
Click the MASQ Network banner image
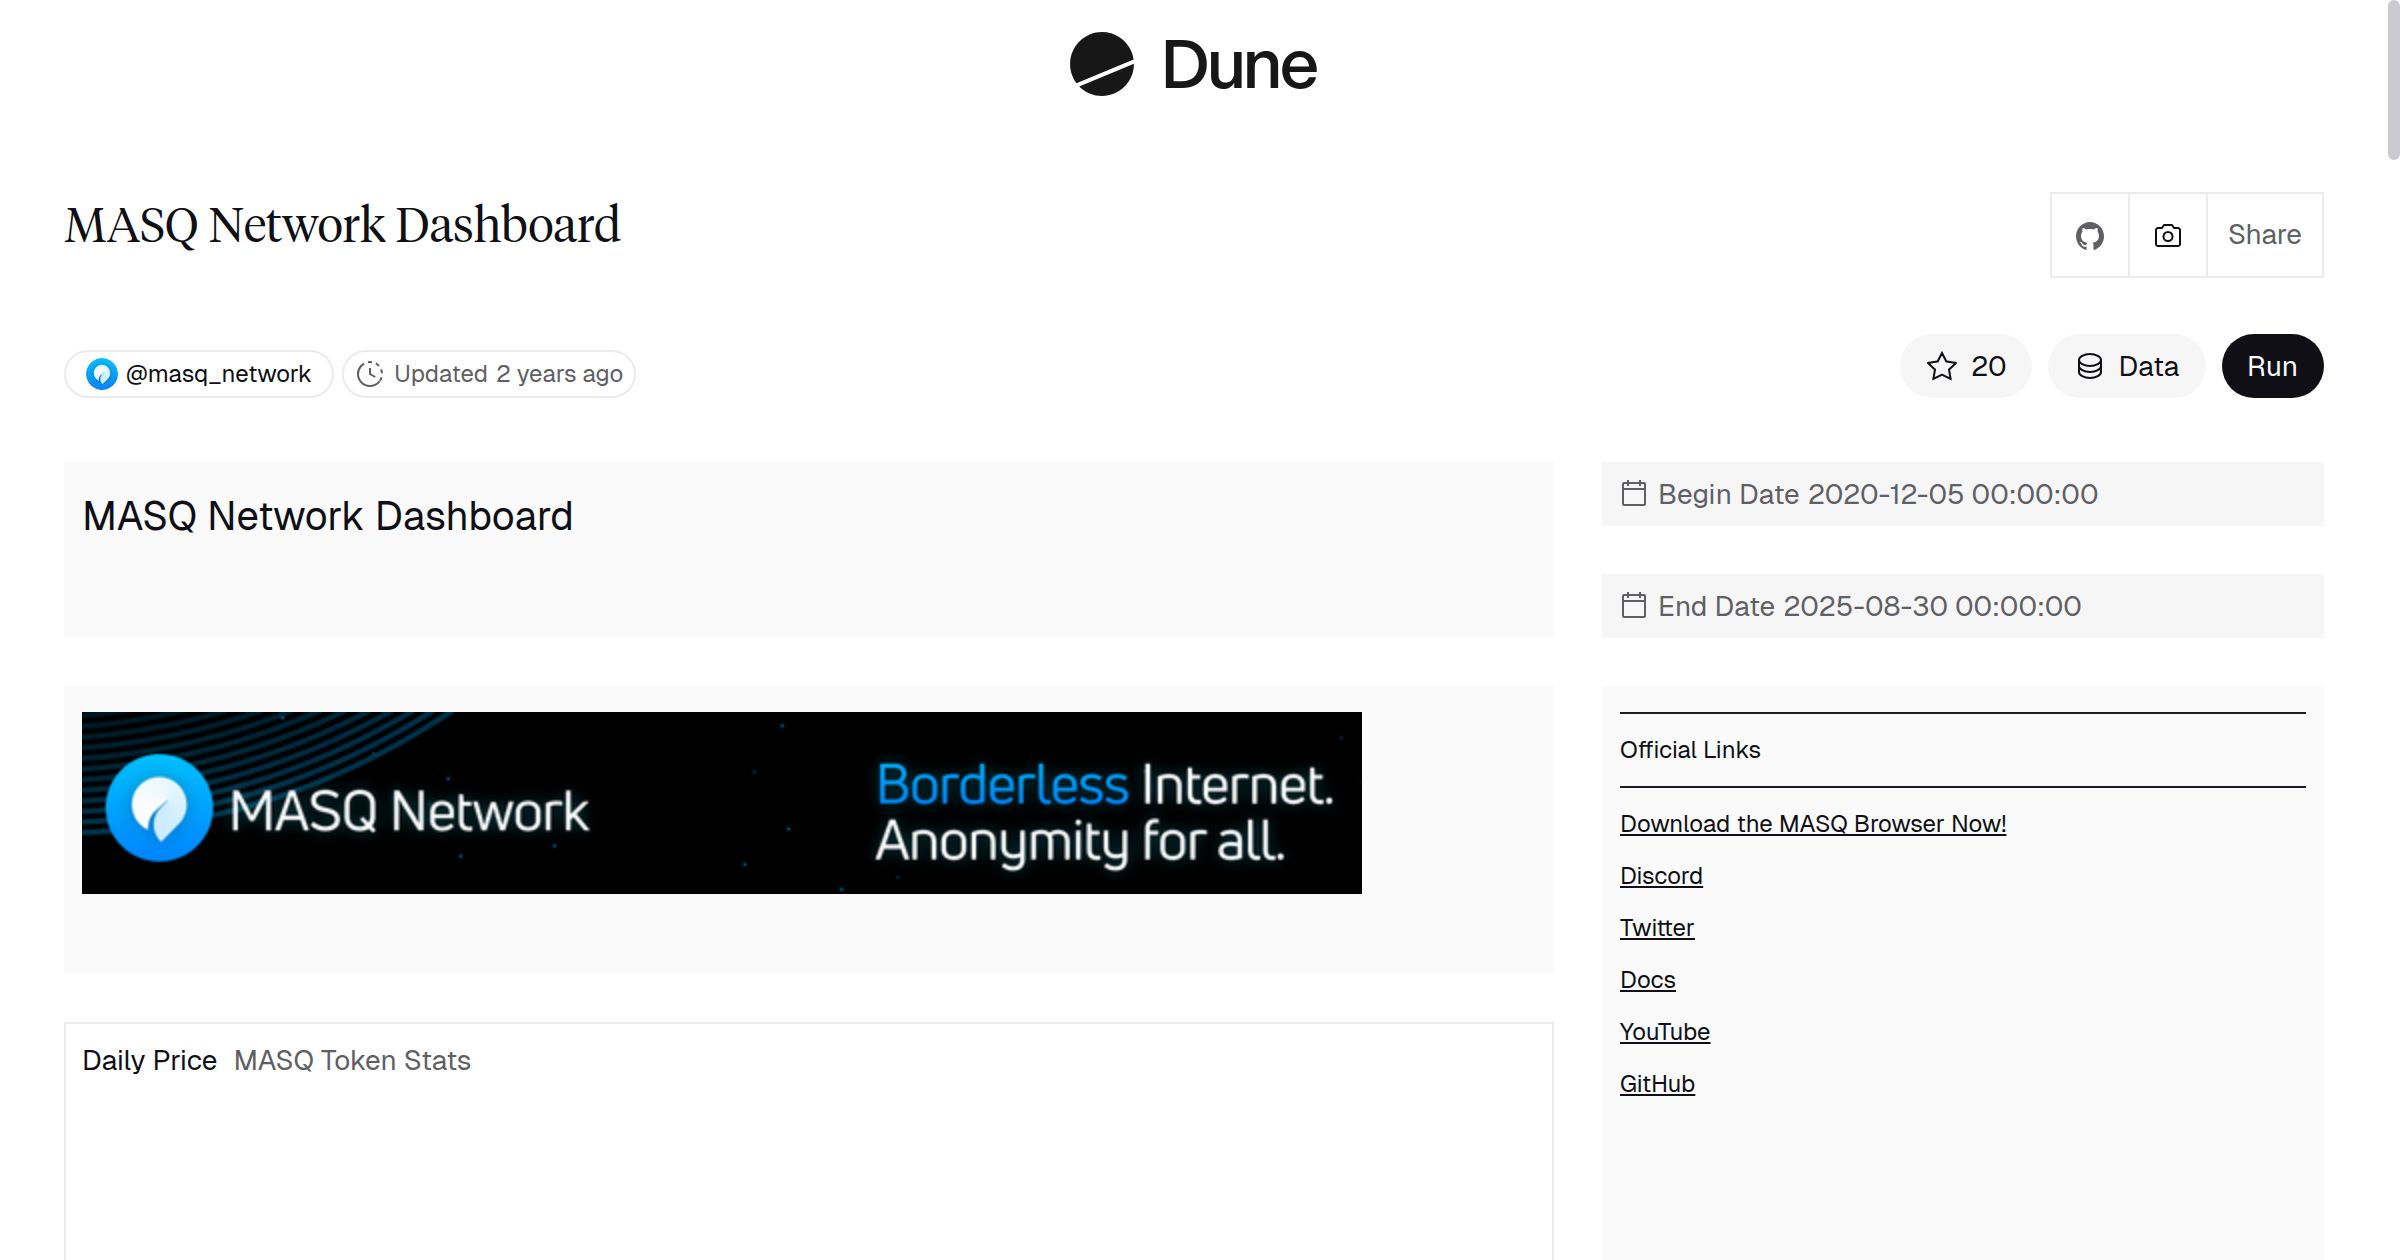click(722, 801)
